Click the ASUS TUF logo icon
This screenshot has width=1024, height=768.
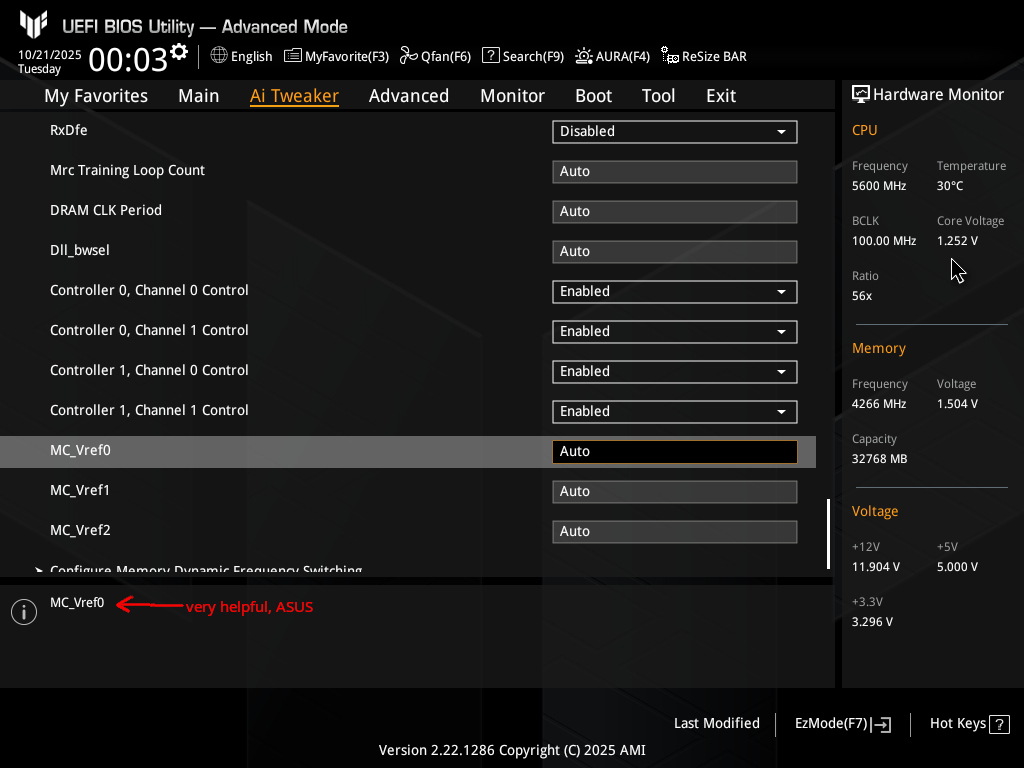coord(33,25)
